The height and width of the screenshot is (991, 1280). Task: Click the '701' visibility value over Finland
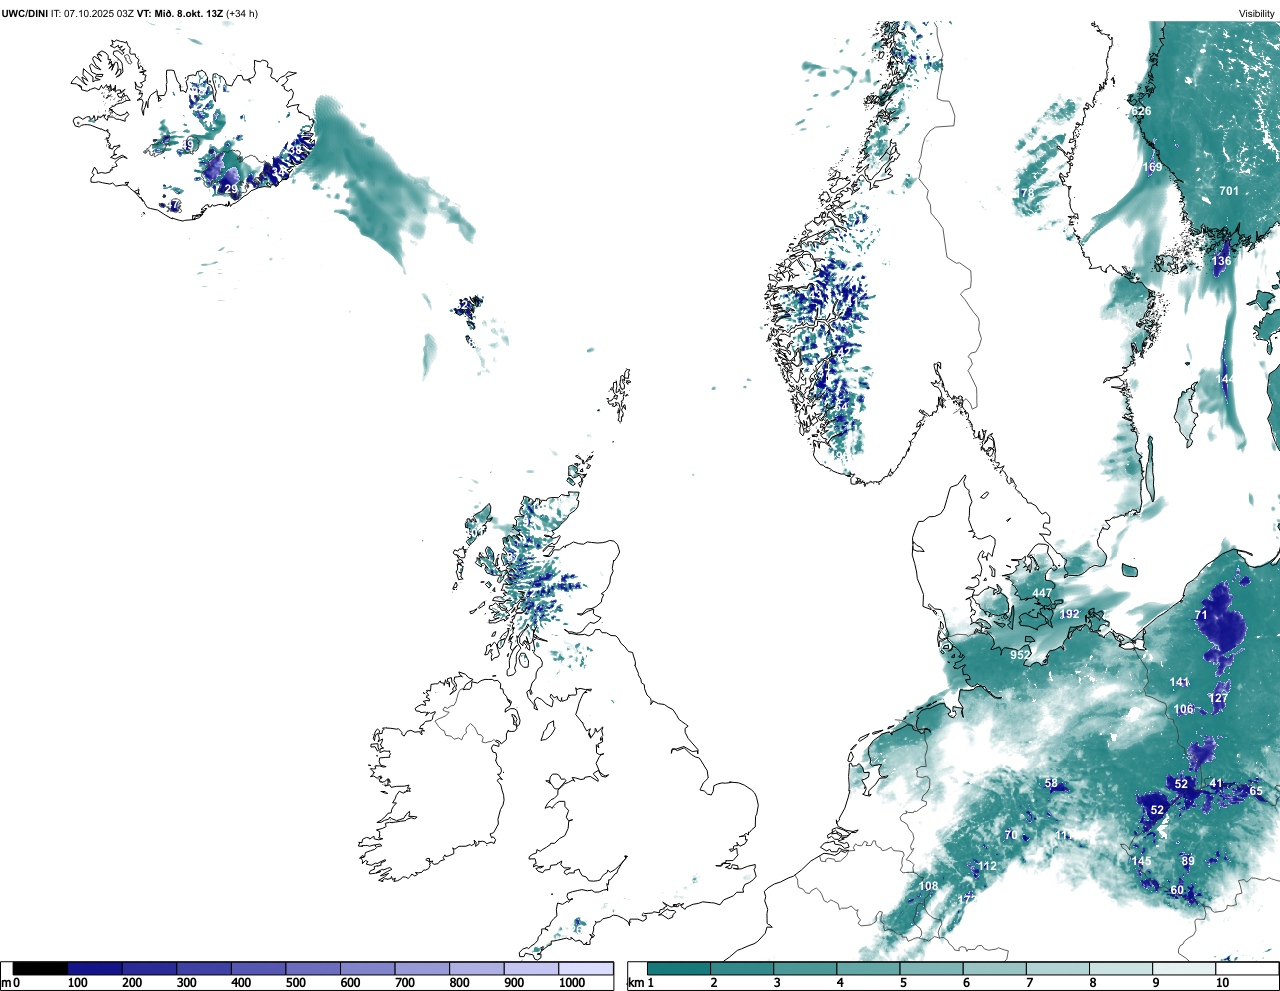pos(1229,191)
